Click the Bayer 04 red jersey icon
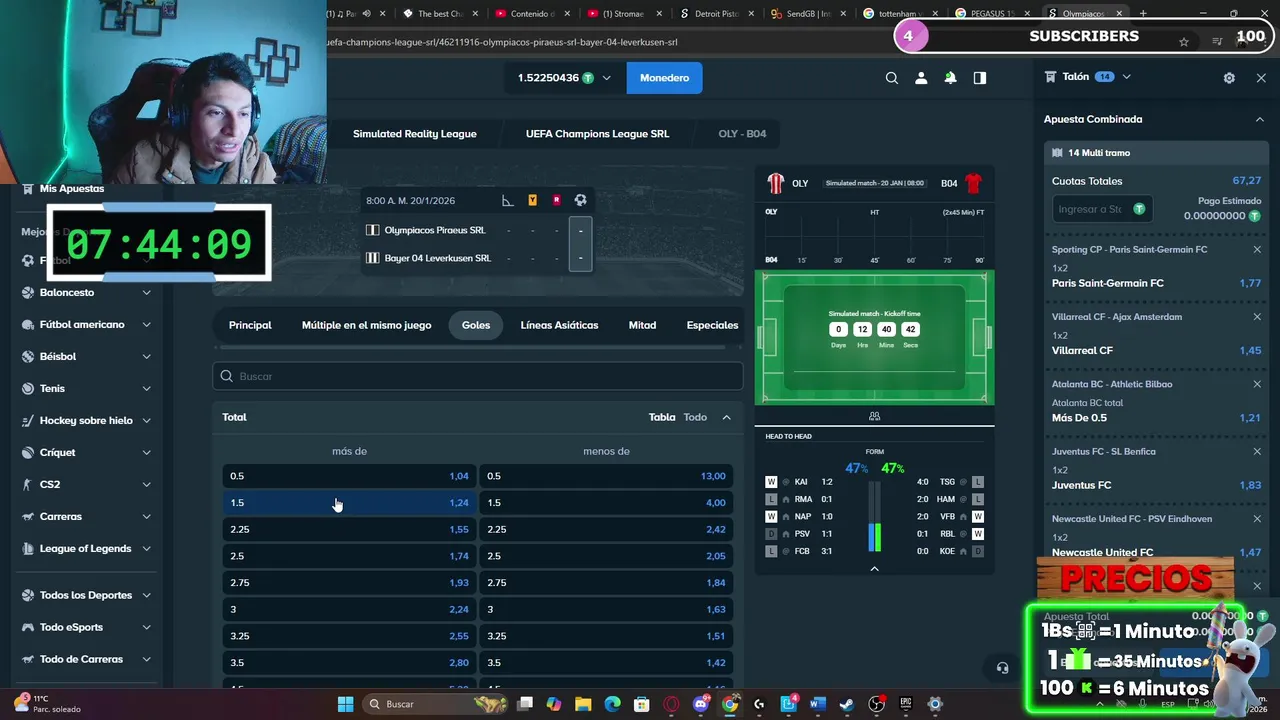This screenshot has height=720, width=1280. 973,183
